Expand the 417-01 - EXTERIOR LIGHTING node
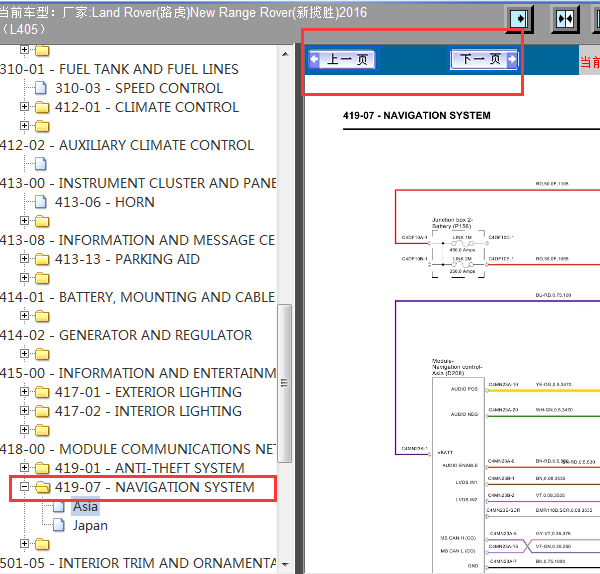Image resolution: width=600 pixels, height=574 pixels. [24, 391]
